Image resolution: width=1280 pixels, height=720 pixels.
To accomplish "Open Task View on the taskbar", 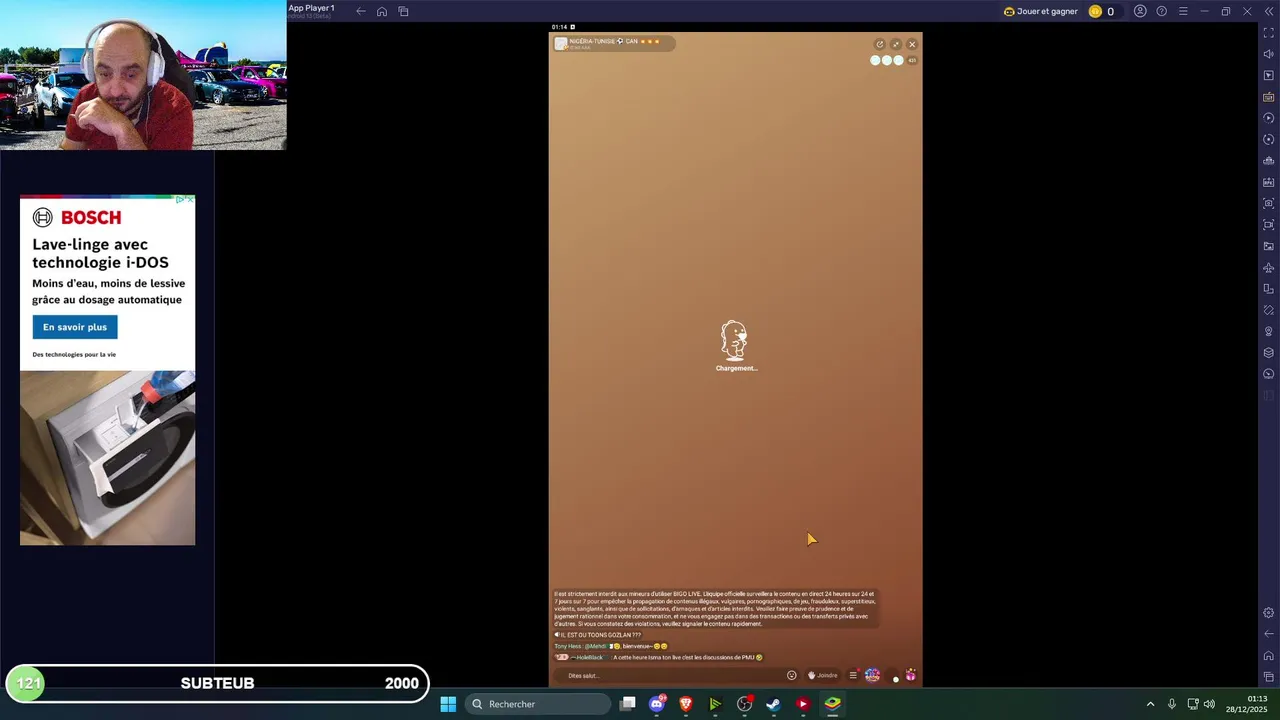I will tap(627, 704).
